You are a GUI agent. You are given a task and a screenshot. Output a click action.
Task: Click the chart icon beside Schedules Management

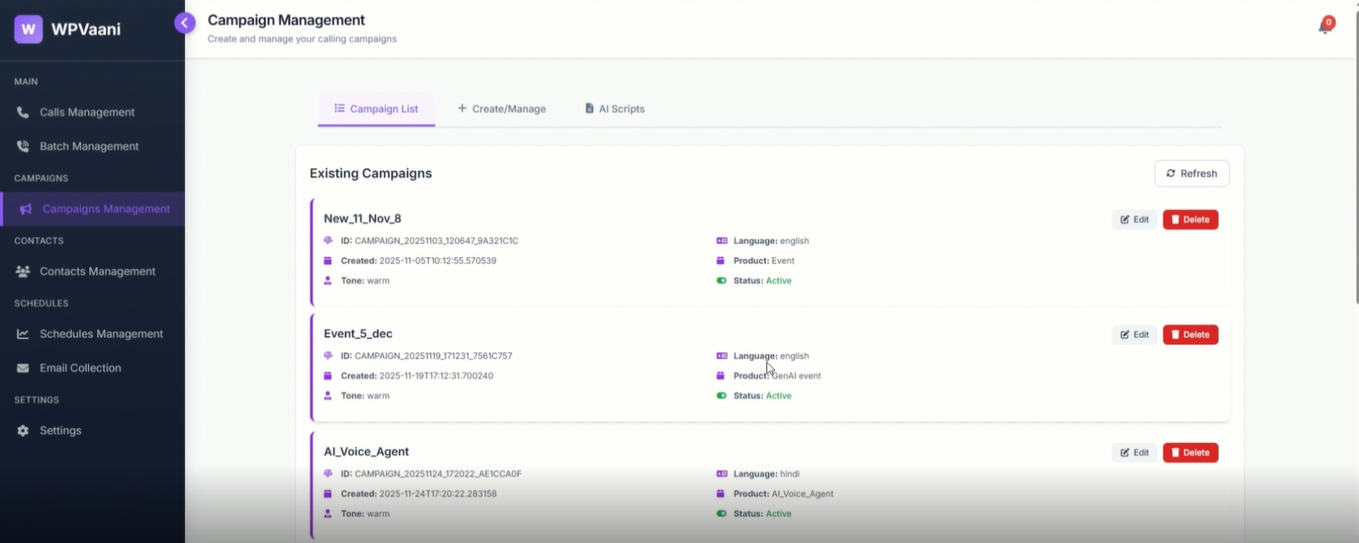(23, 334)
